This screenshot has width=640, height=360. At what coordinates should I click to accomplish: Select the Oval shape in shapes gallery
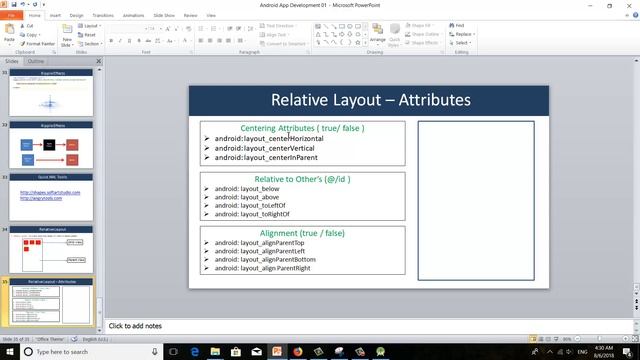[350, 27]
